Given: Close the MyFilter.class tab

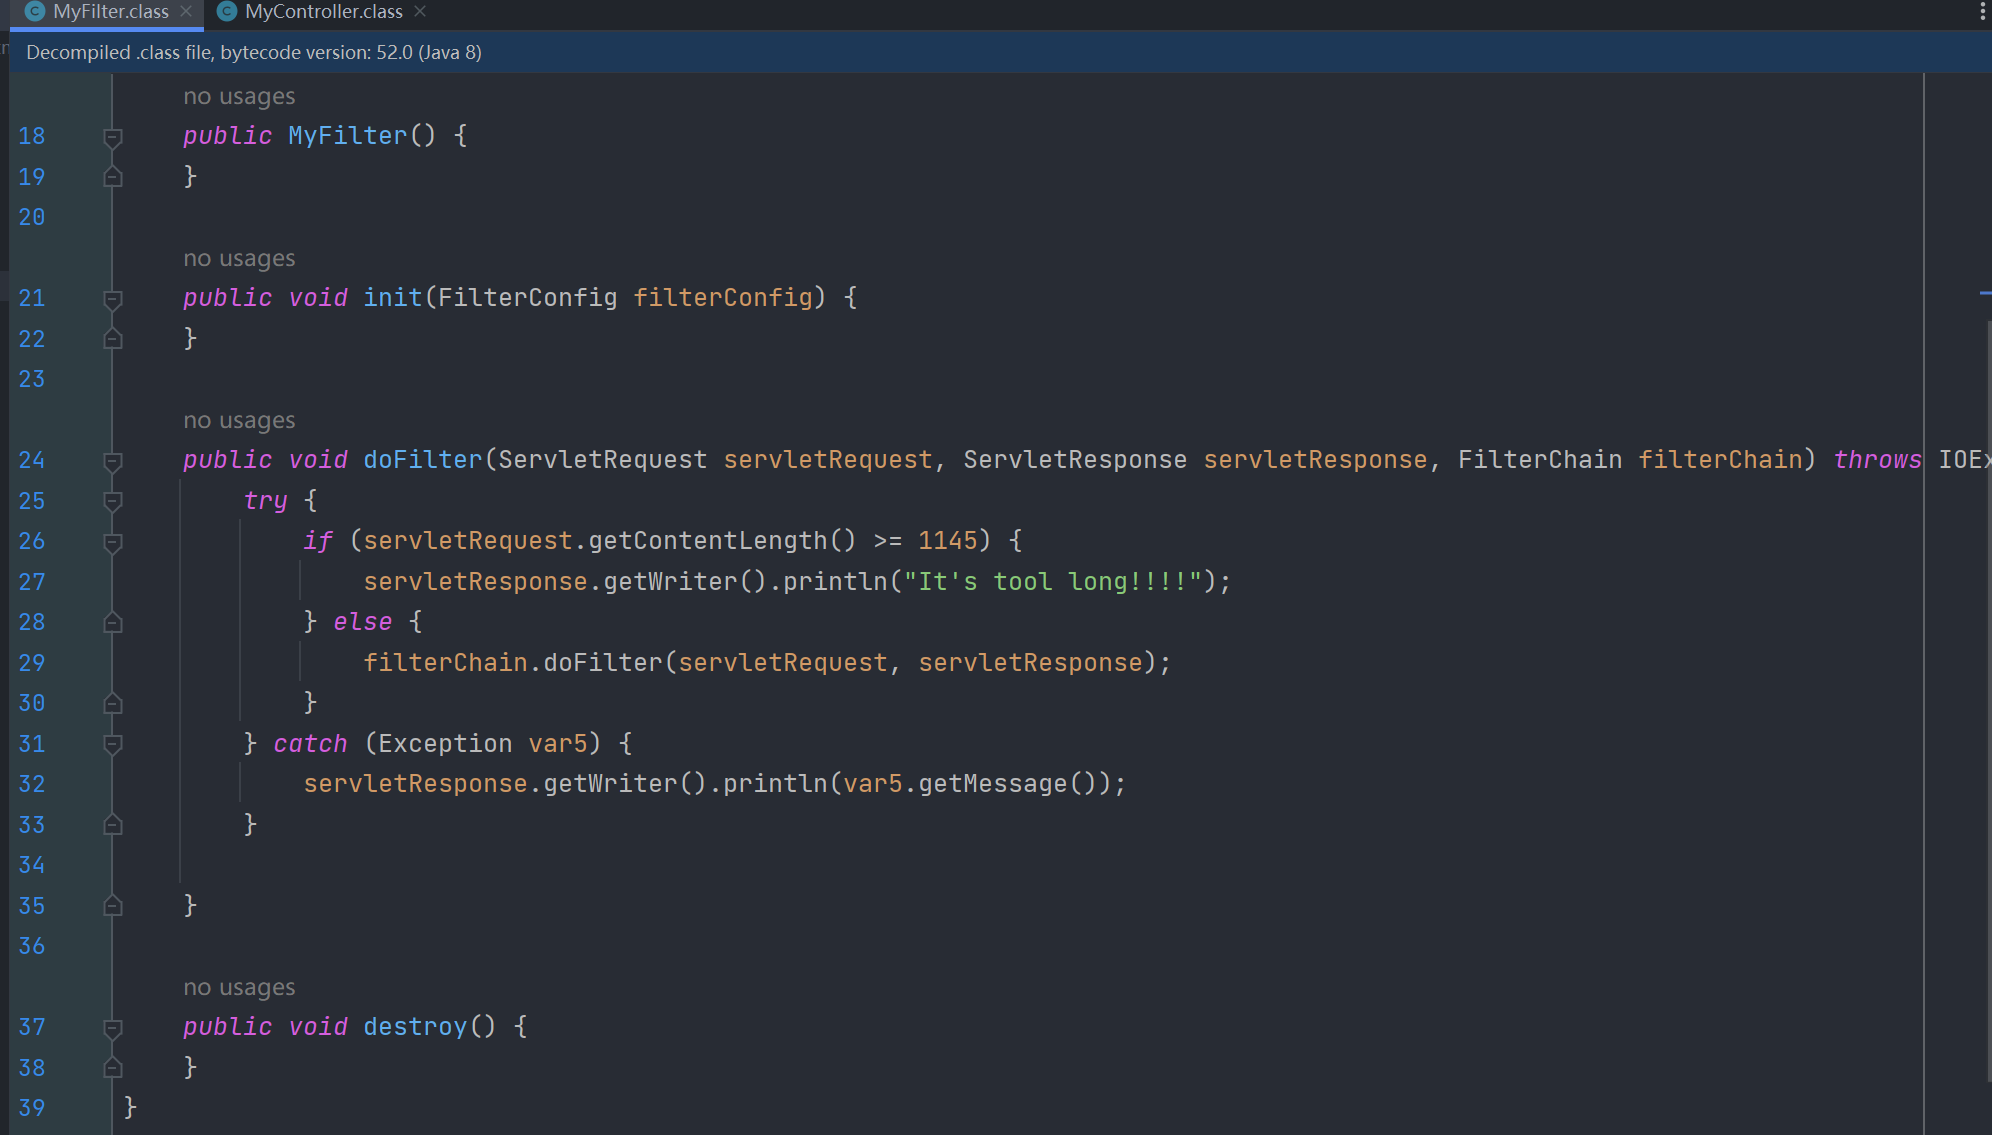Looking at the screenshot, I should click(x=186, y=12).
